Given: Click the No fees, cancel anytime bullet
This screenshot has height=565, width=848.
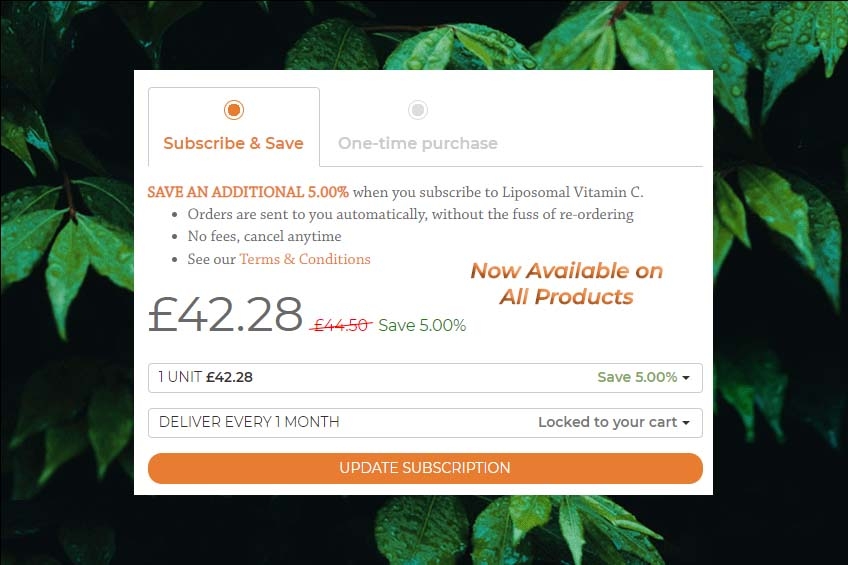Looking at the screenshot, I should coord(264,236).
